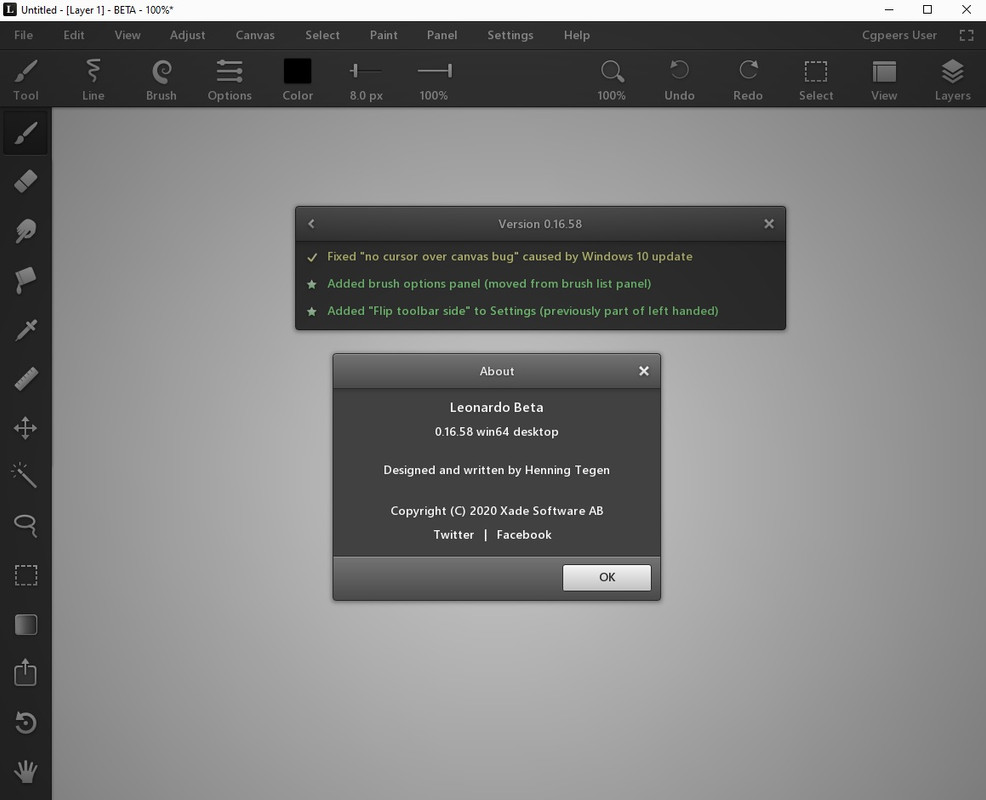
Task: Open the View toolbar button
Action: [884, 79]
